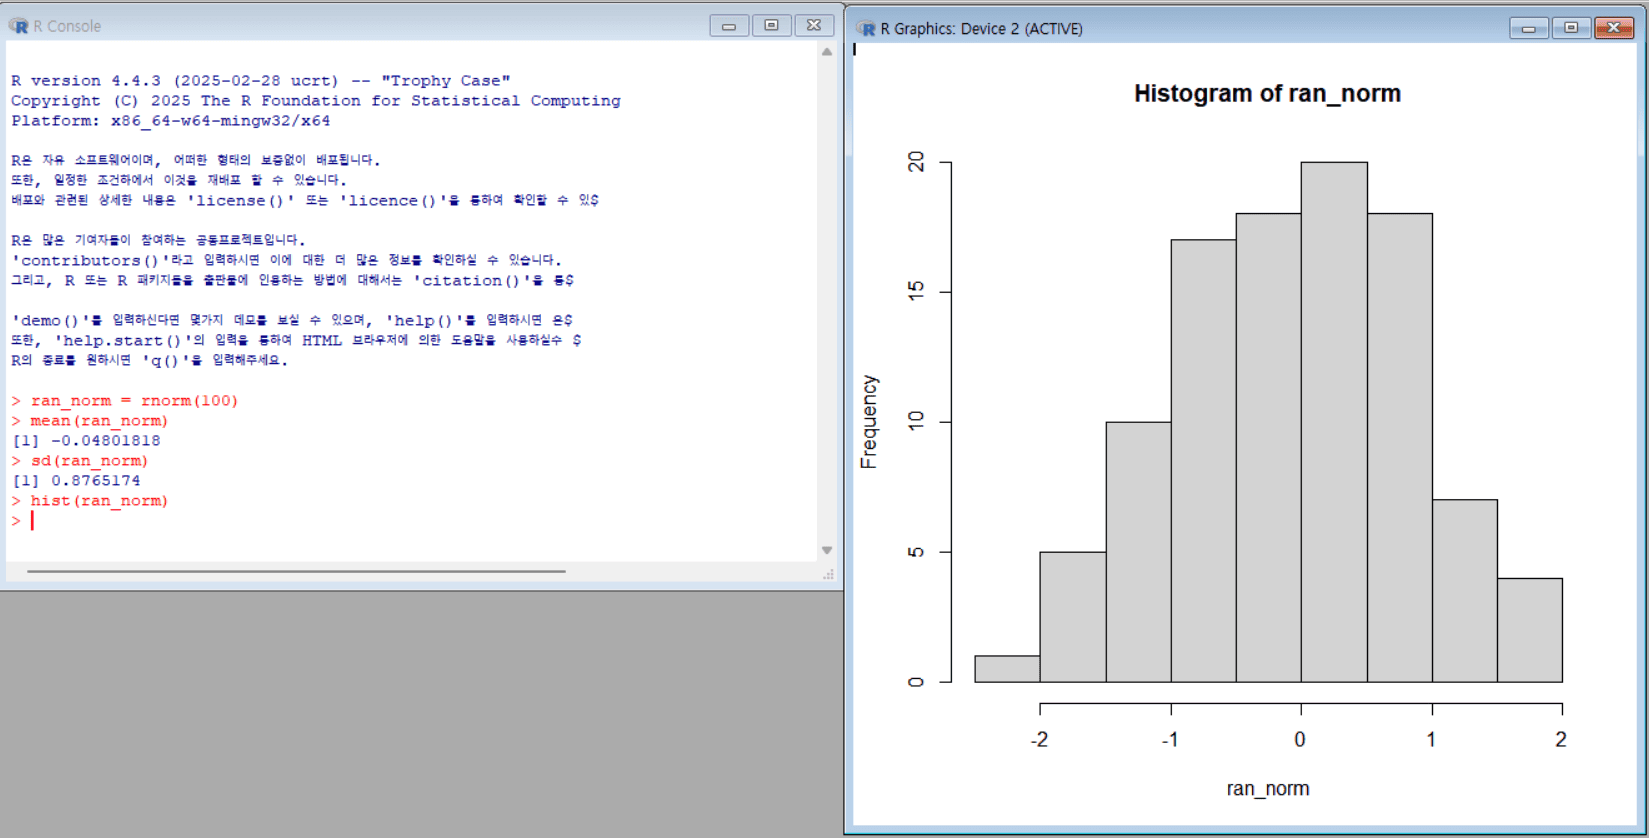Close the R Console window

(814, 26)
